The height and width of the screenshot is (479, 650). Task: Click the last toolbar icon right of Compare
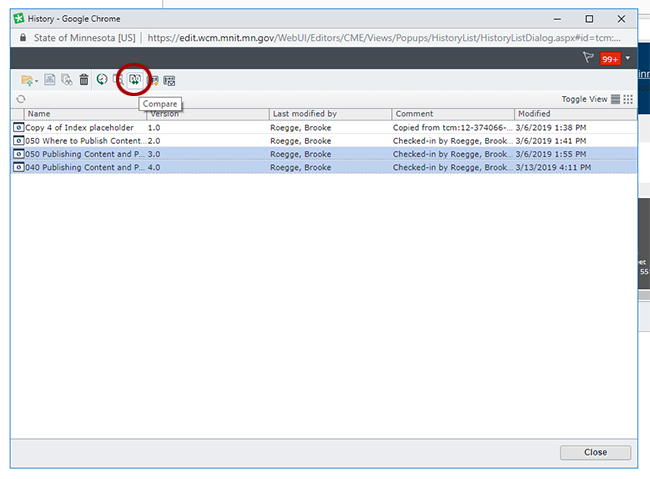click(x=170, y=80)
